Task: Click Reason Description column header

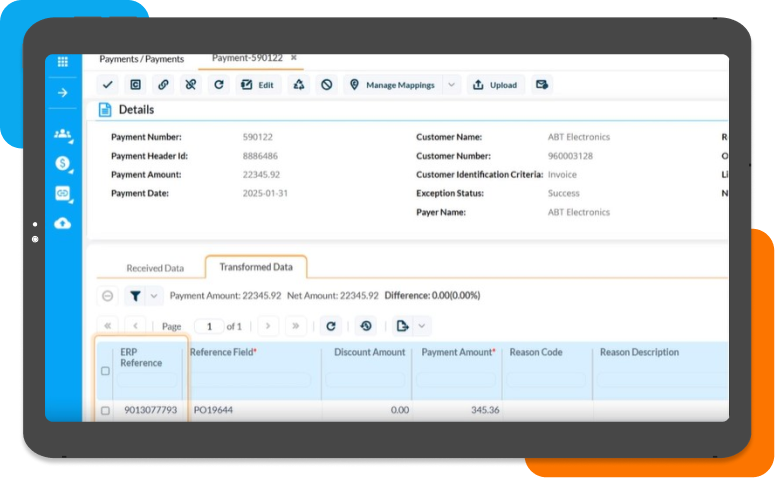Action: click(639, 352)
